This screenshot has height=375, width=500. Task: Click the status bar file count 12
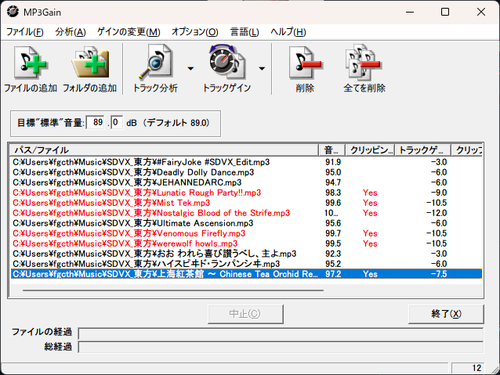tap(477, 368)
